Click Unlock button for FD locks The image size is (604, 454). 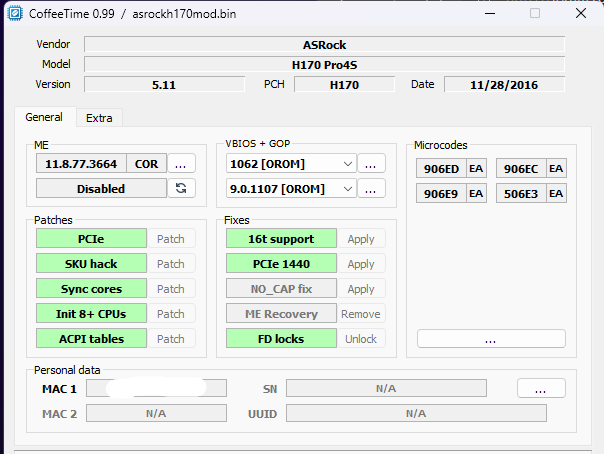(x=361, y=339)
